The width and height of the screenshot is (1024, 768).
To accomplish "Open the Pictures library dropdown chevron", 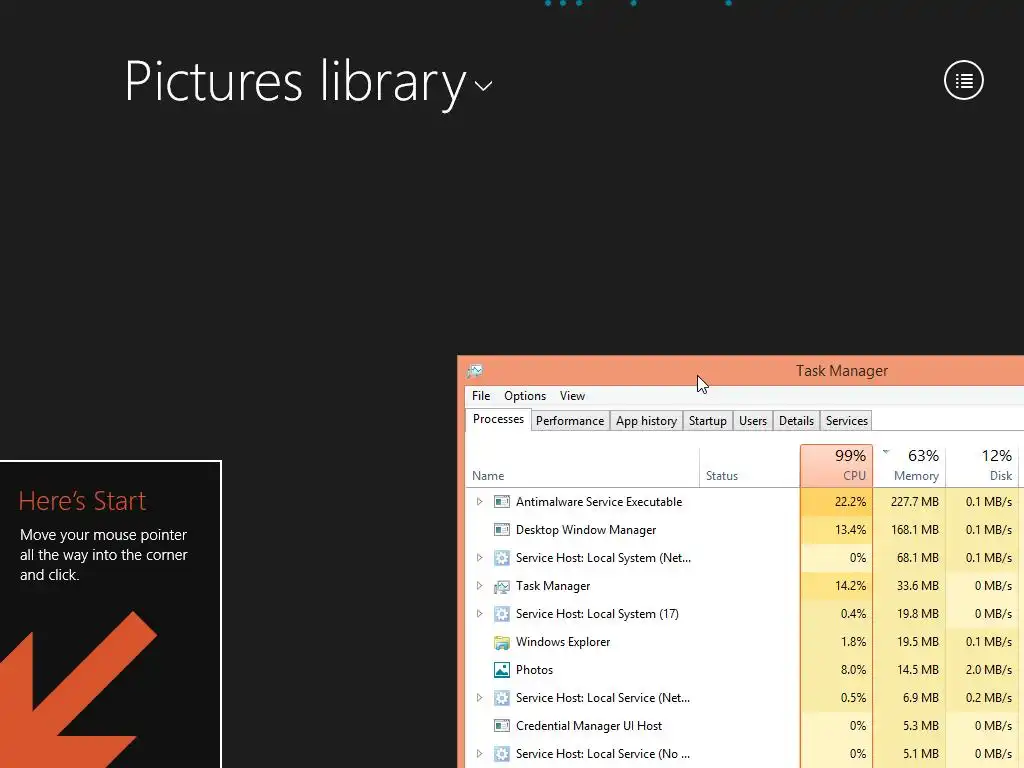I will tap(483, 86).
